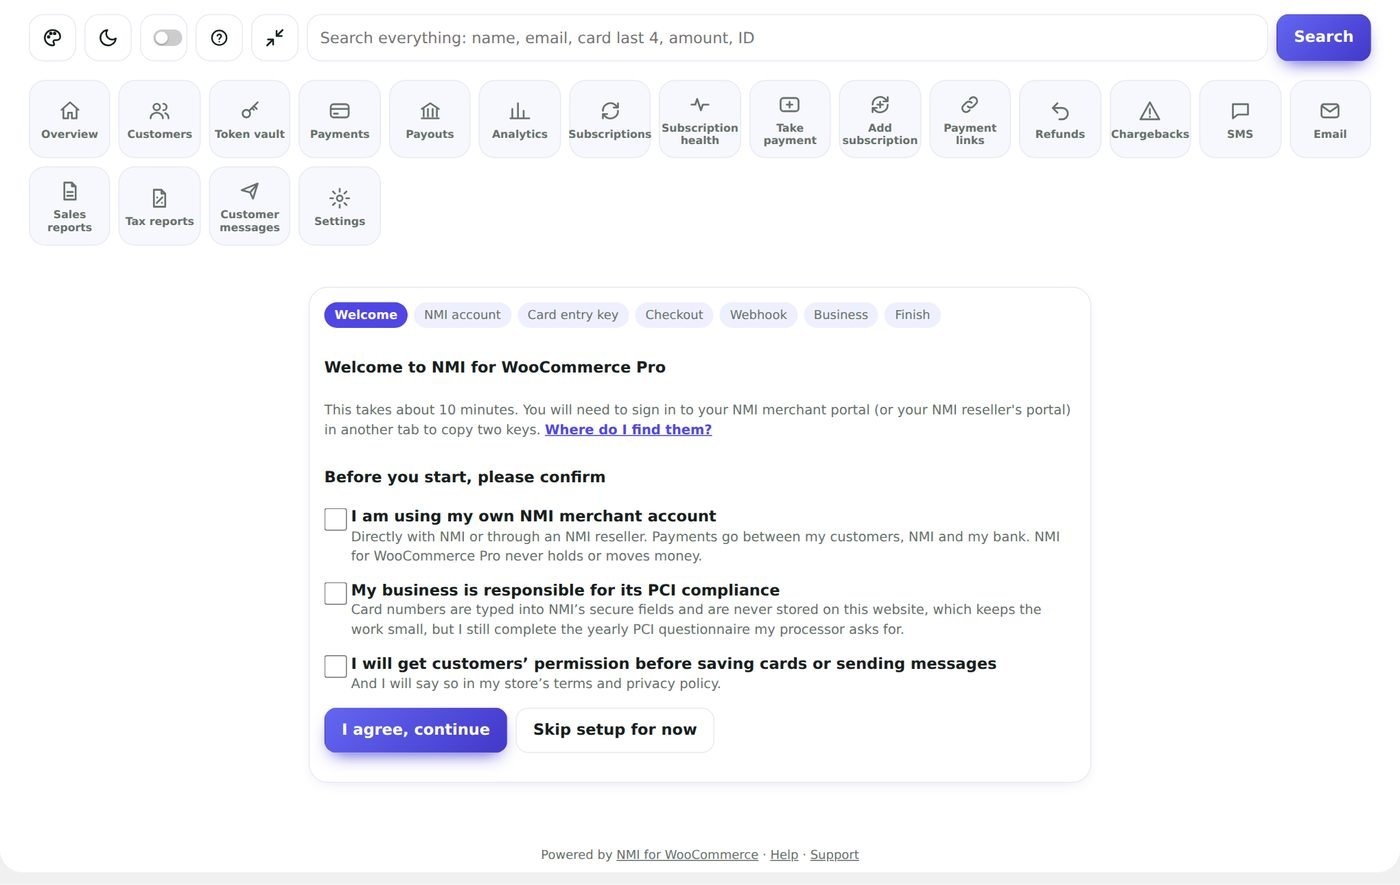
Task: Open the SMS chat bubble tile
Action: point(1240,119)
